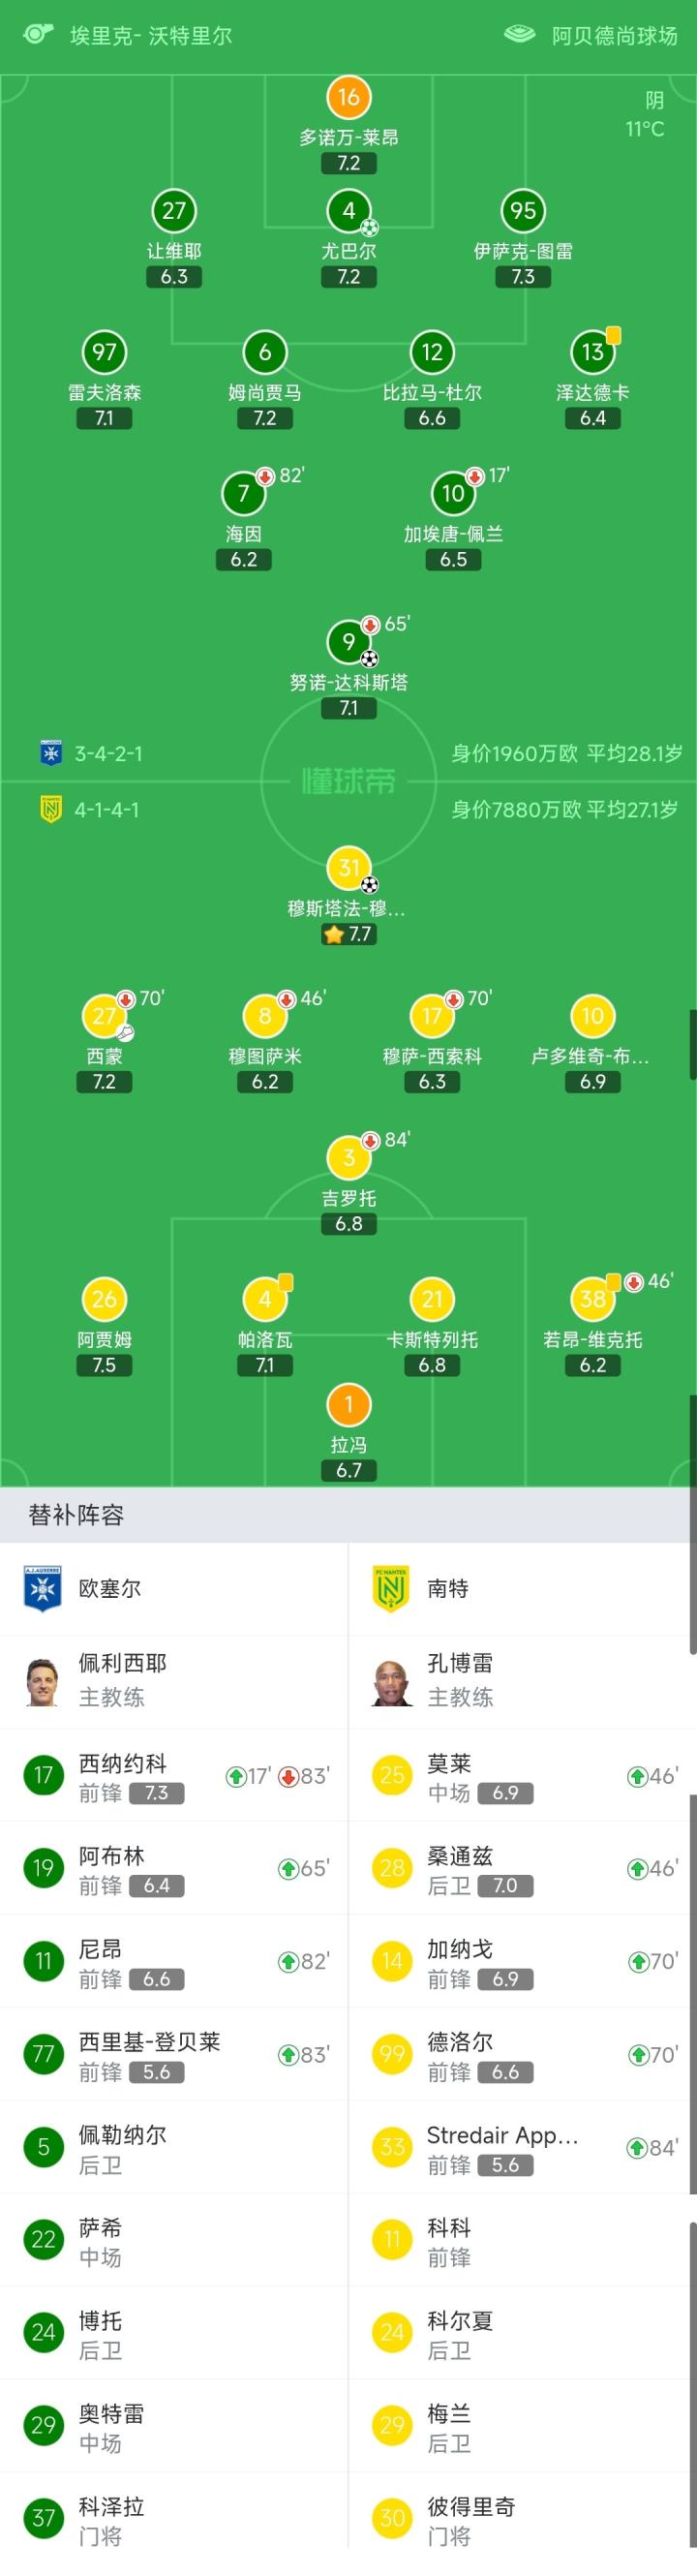Open player 穆斯塔法 number 31 badge

348,868
